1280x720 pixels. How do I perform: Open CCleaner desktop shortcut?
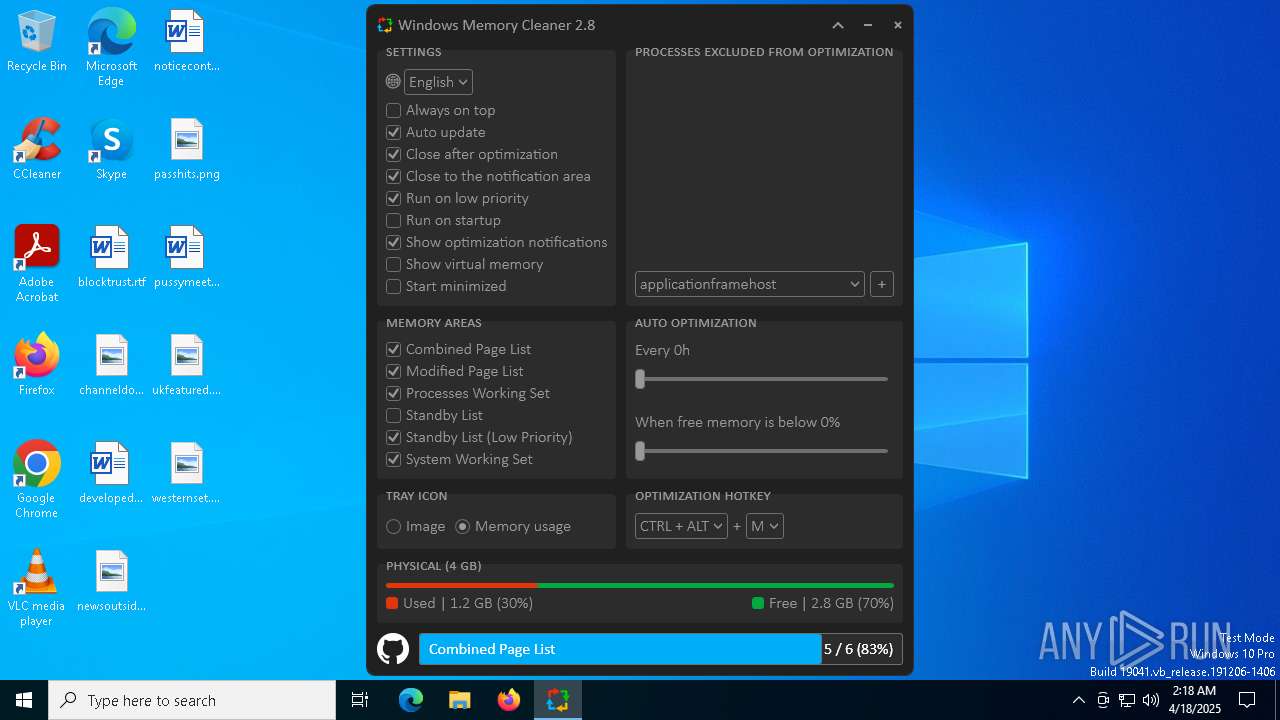(x=37, y=149)
